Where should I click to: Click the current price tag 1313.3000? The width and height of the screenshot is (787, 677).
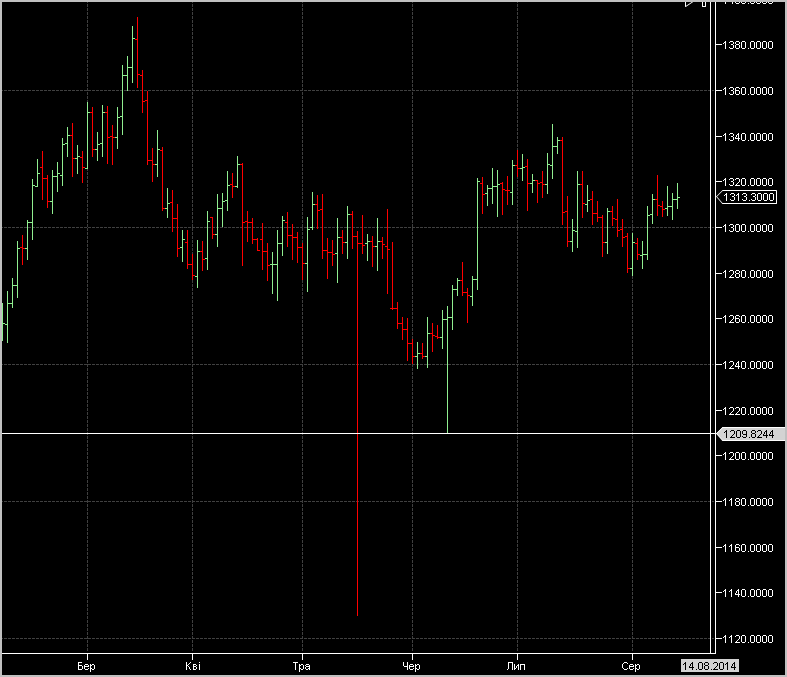746,197
